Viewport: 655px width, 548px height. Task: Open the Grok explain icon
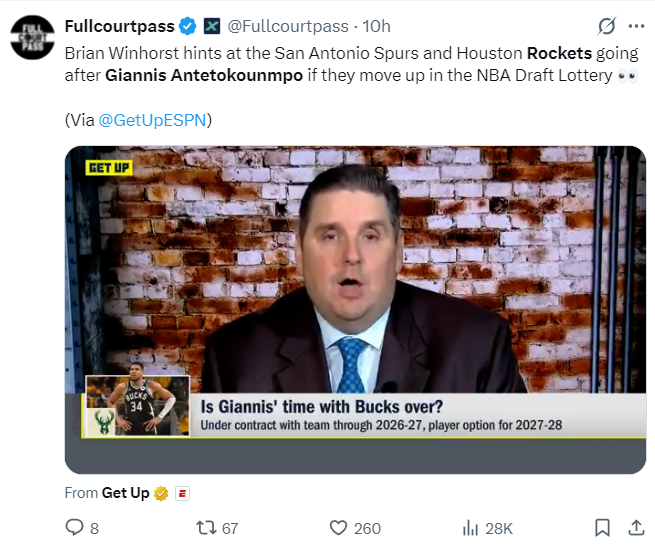[607, 26]
